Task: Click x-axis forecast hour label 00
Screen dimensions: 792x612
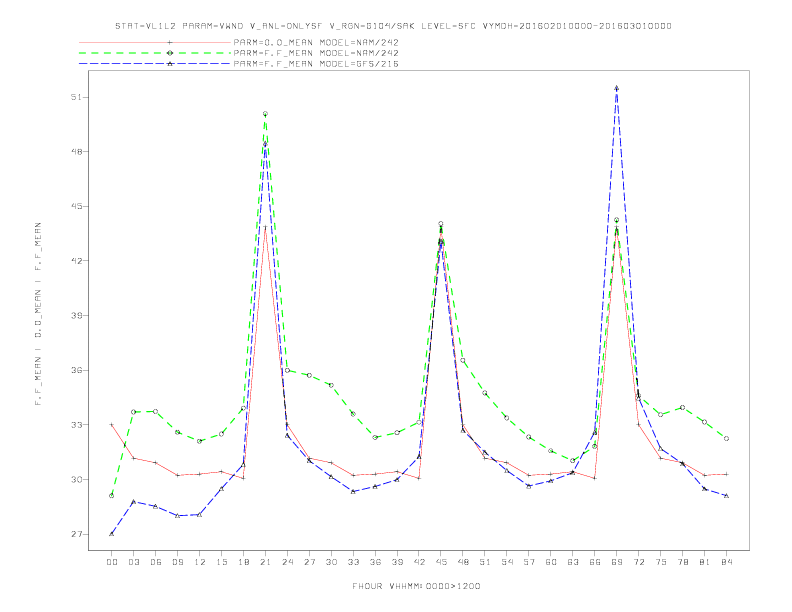Action: (112, 562)
